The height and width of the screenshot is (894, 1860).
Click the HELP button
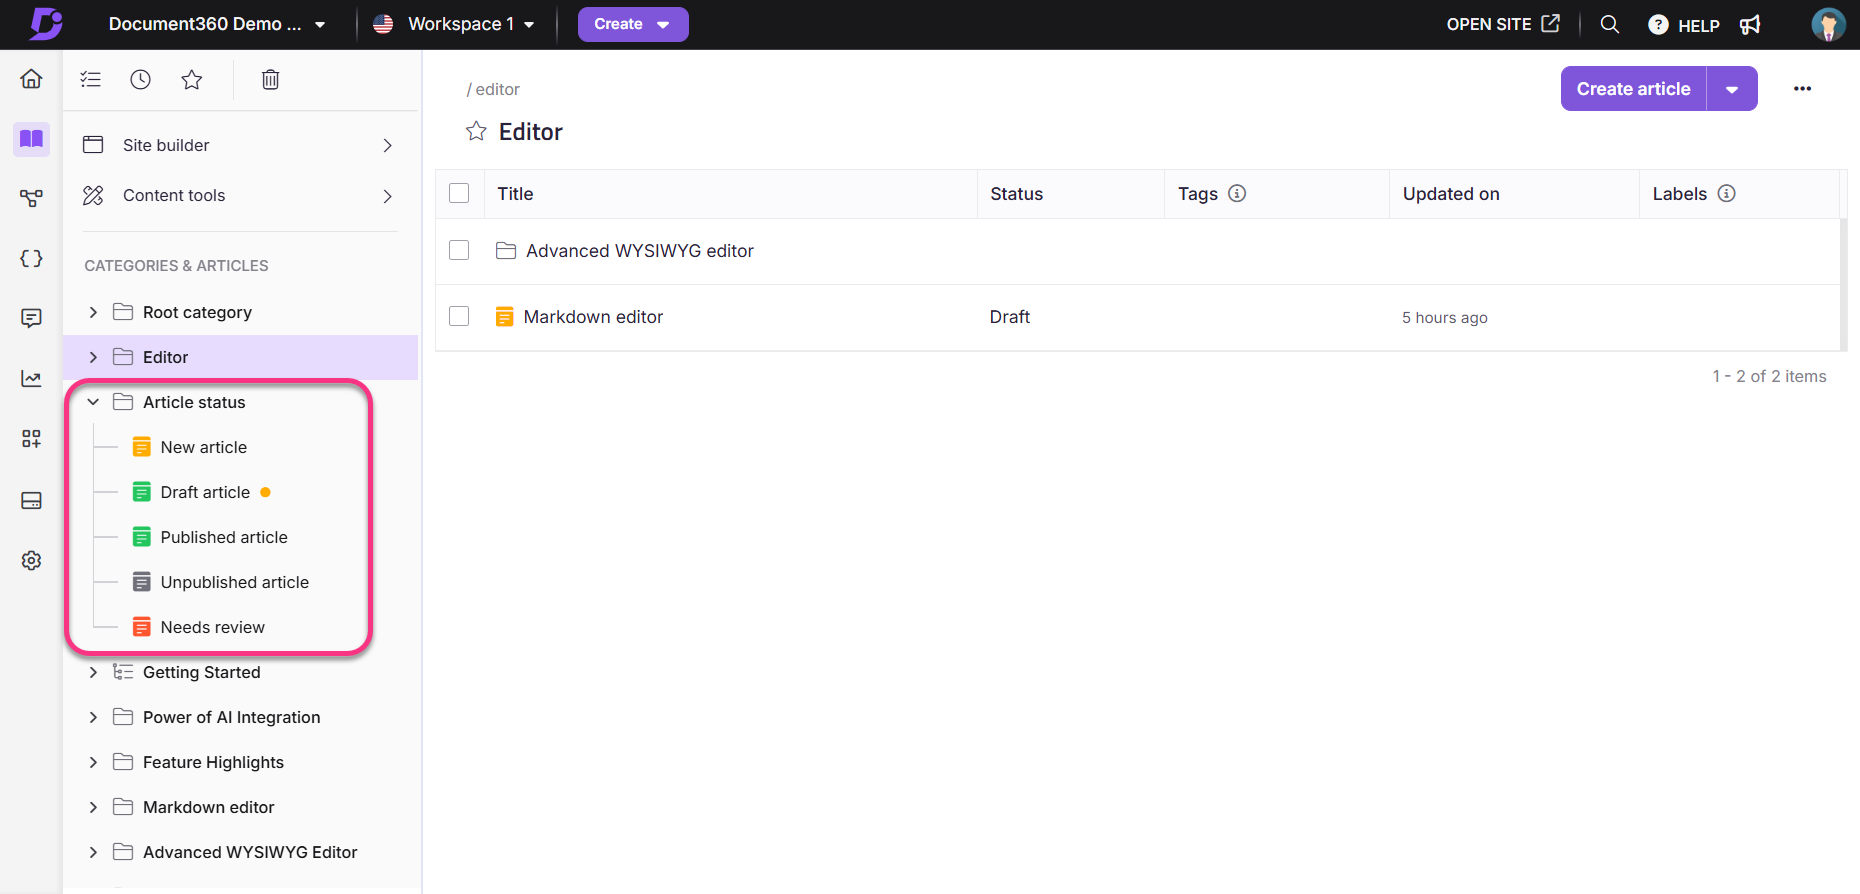pyautogui.click(x=1684, y=25)
